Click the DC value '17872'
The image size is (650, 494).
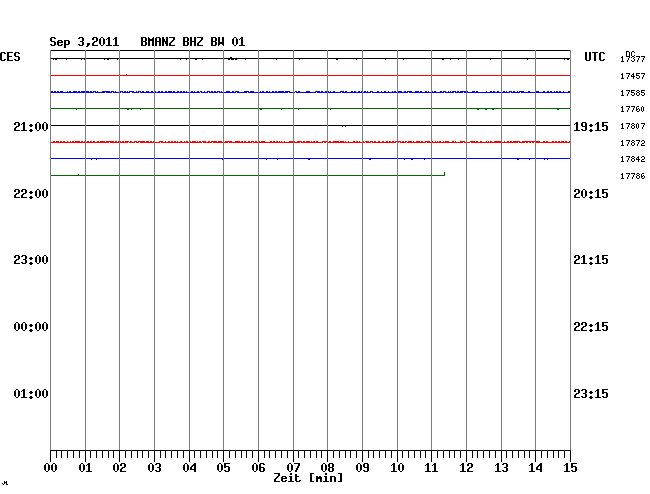click(x=633, y=143)
